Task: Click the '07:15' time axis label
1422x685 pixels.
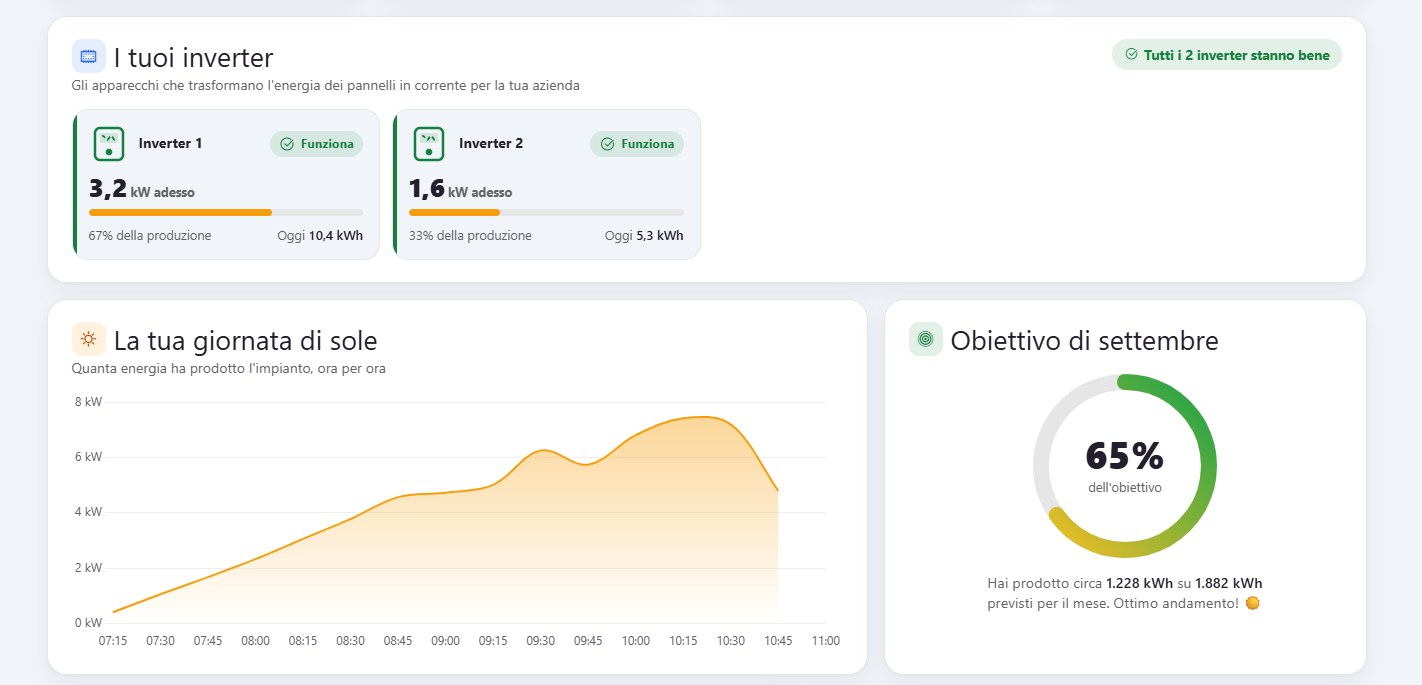Action: click(x=113, y=641)
